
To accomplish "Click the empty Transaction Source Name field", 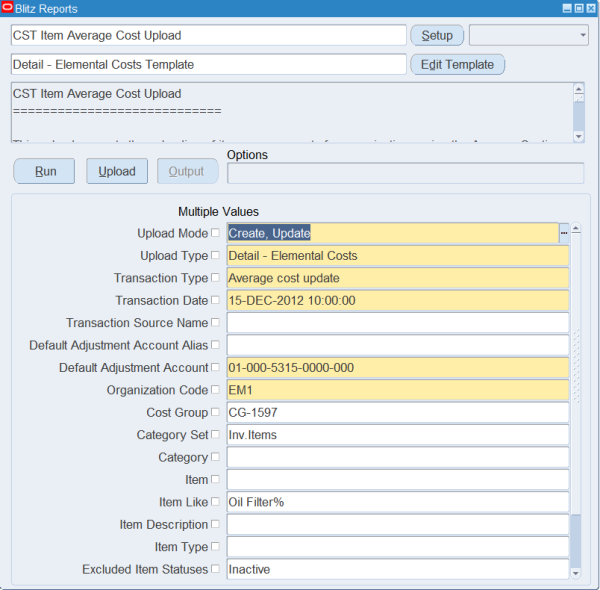I will (398, 323).
